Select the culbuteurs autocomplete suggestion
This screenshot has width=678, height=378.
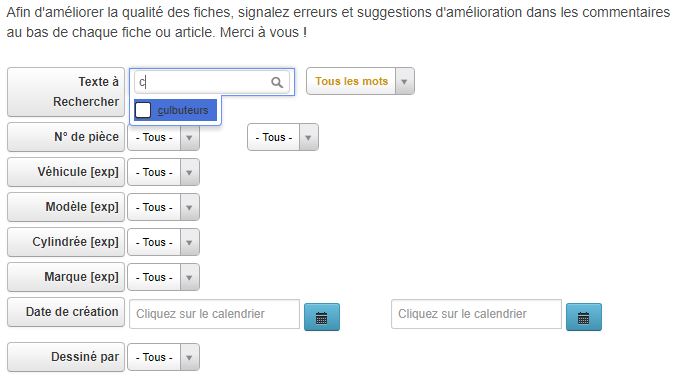[x=176, y=110]
